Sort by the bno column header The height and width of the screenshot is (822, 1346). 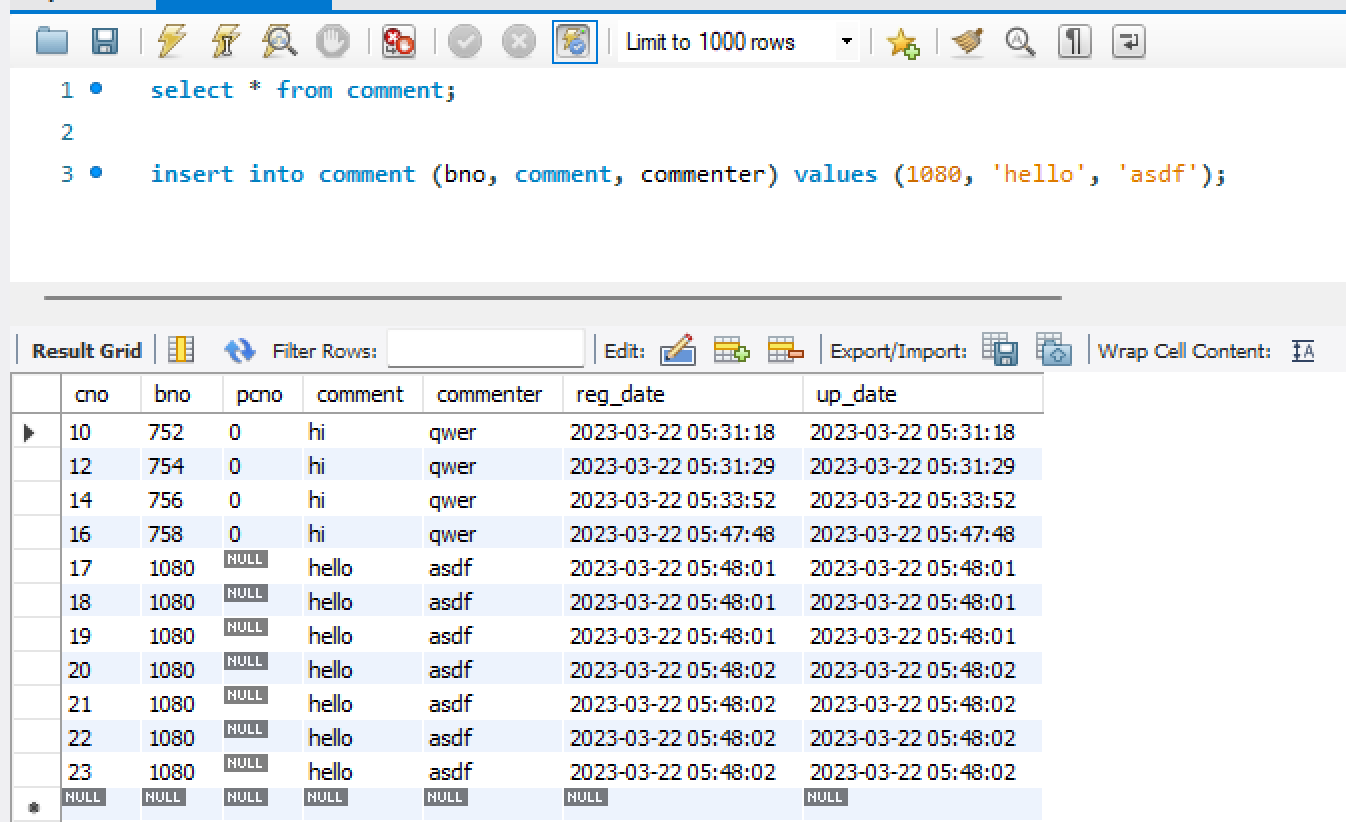181,394
